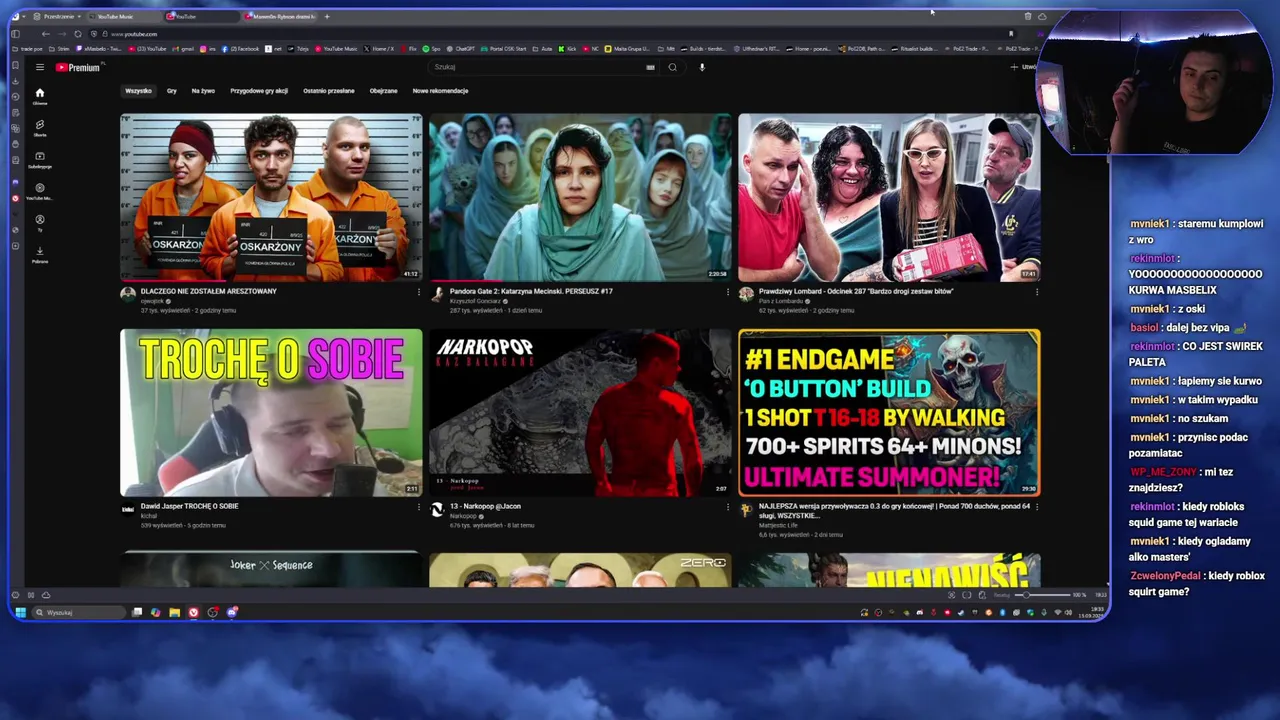Open the 'Home / X' bookmark
The width and height of the screenshot is (1280, 720).
379,48
